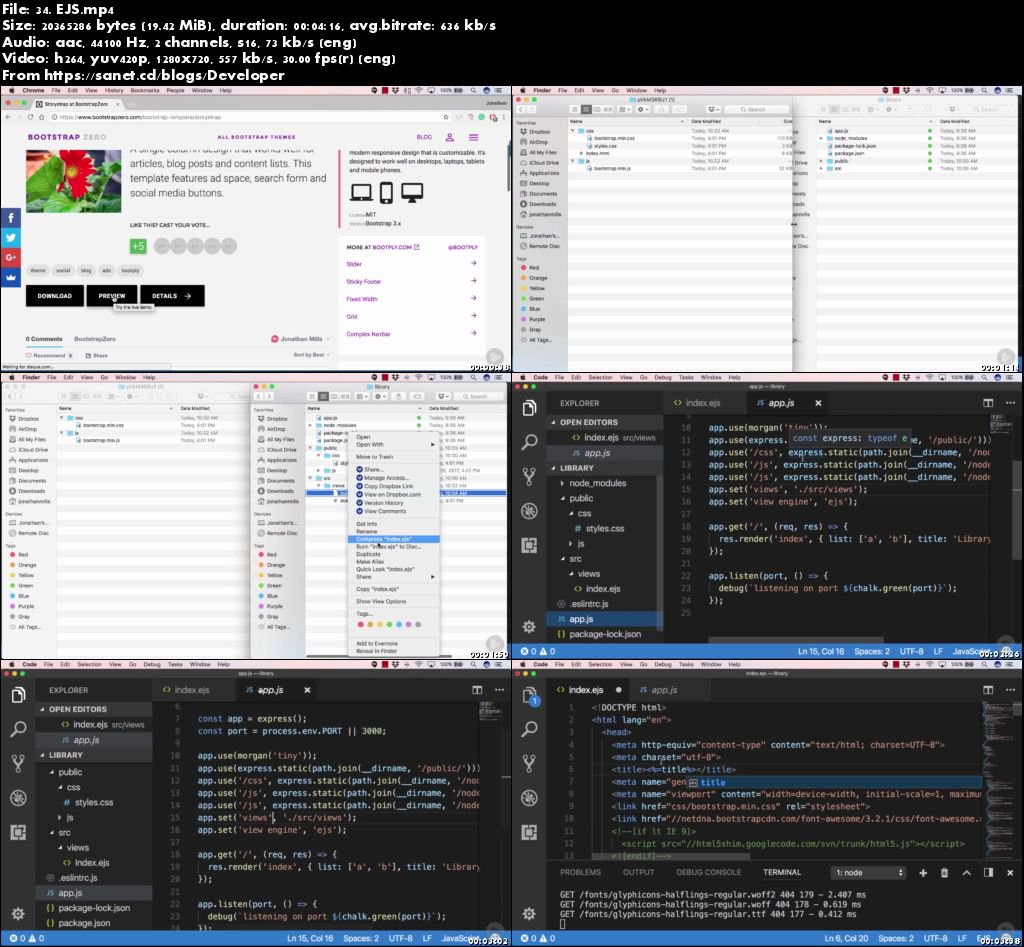Image resolution: width=1024 pixels, height=947 pixels.
Task: Open the 'Sticky Footer' link
Action: pyautogui.click(x=364, y=281)
